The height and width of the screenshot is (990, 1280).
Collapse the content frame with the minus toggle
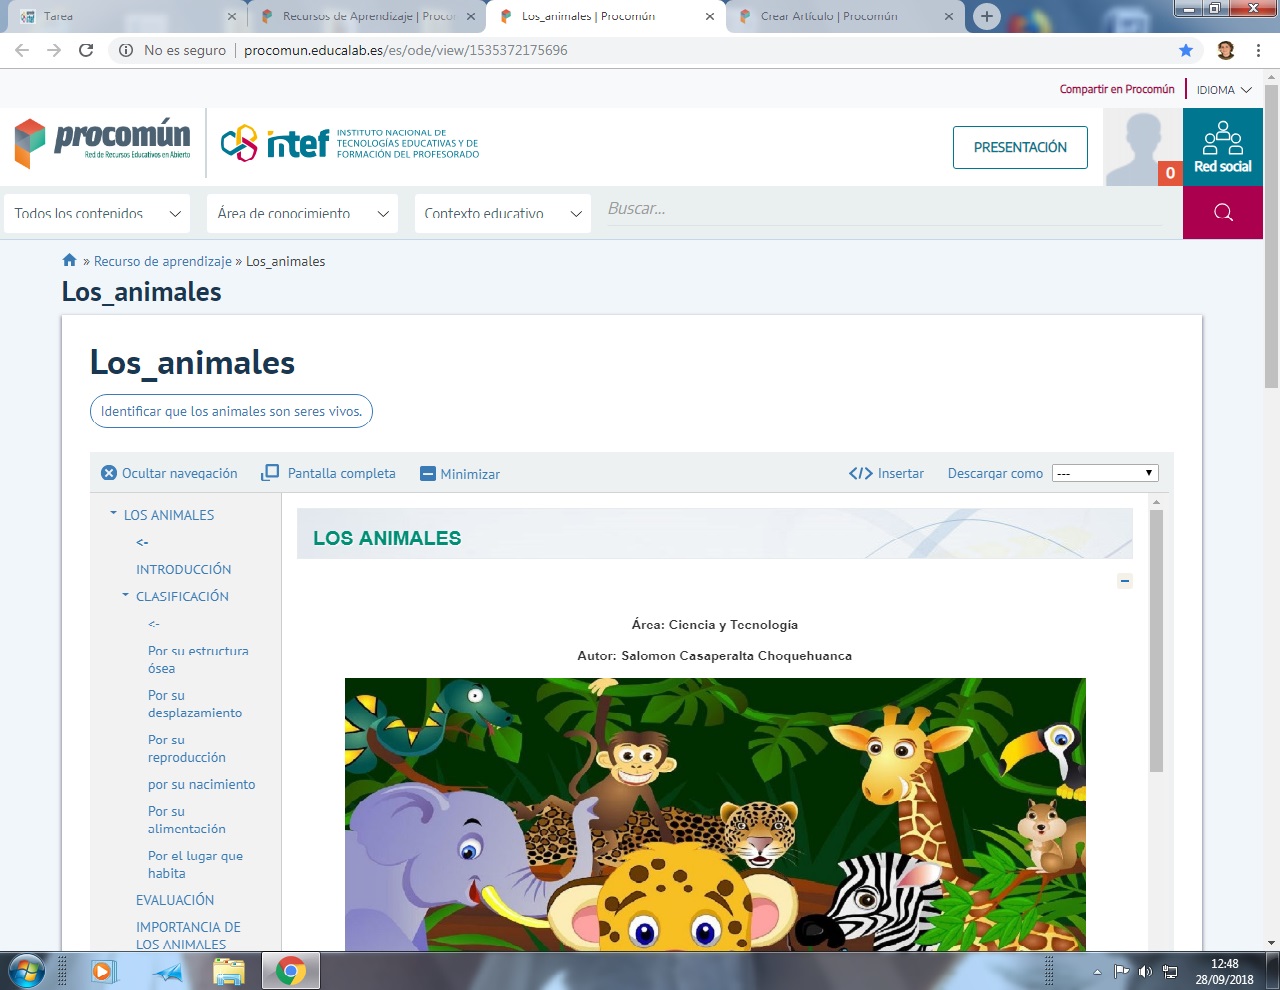[x=1124, y=580]
